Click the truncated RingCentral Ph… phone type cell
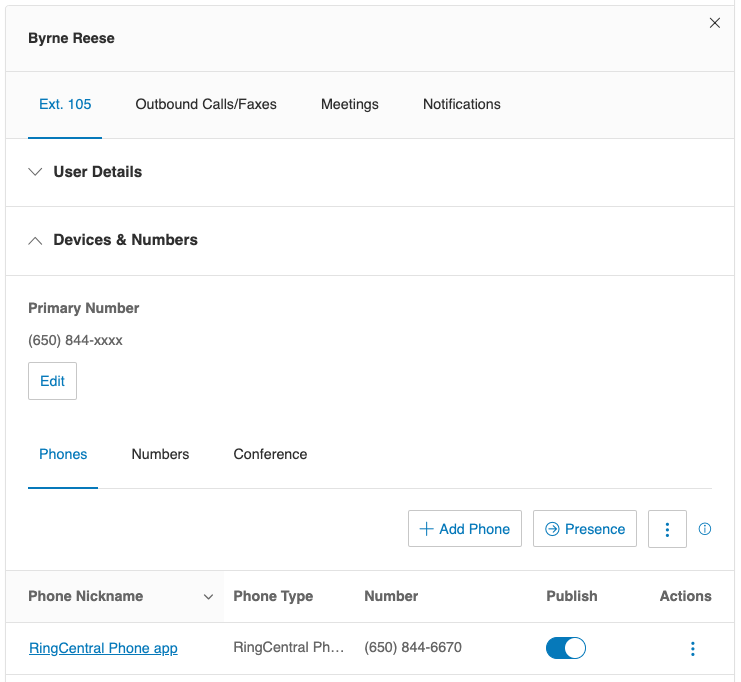Screen dimensions: 741x682 coord(289,647)
